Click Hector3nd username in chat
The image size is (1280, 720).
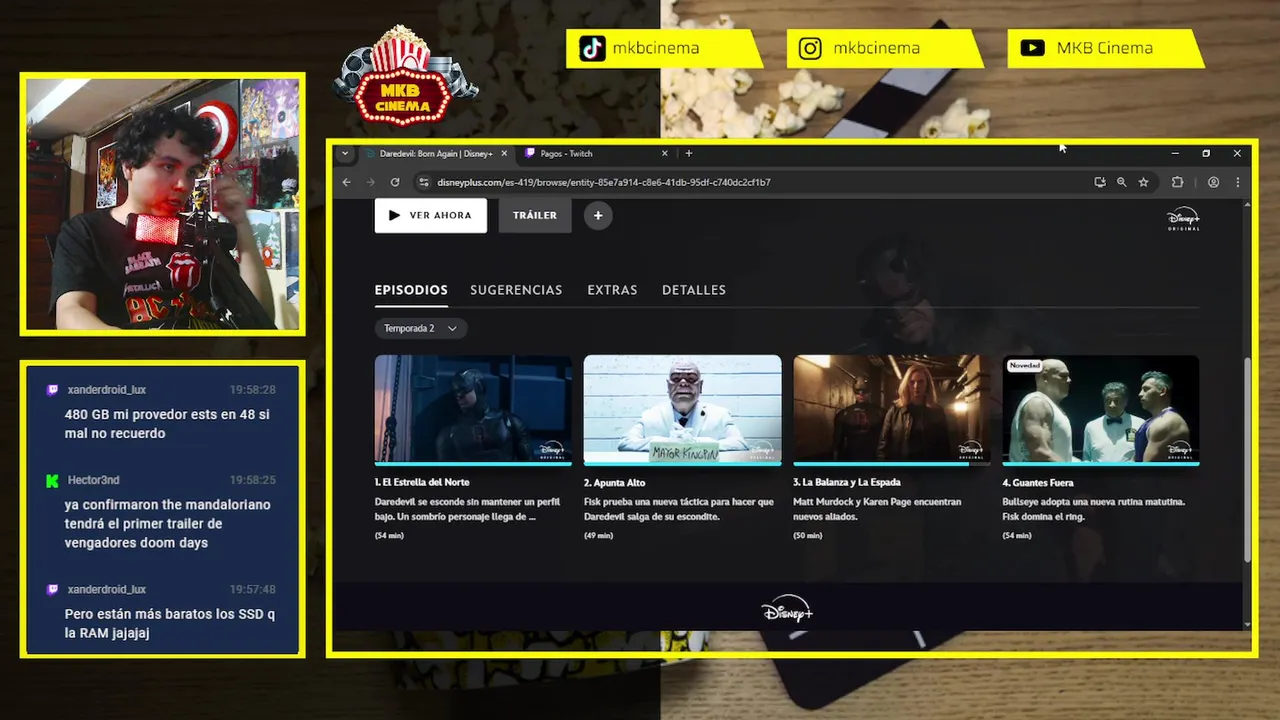click(x=93, y=480)
